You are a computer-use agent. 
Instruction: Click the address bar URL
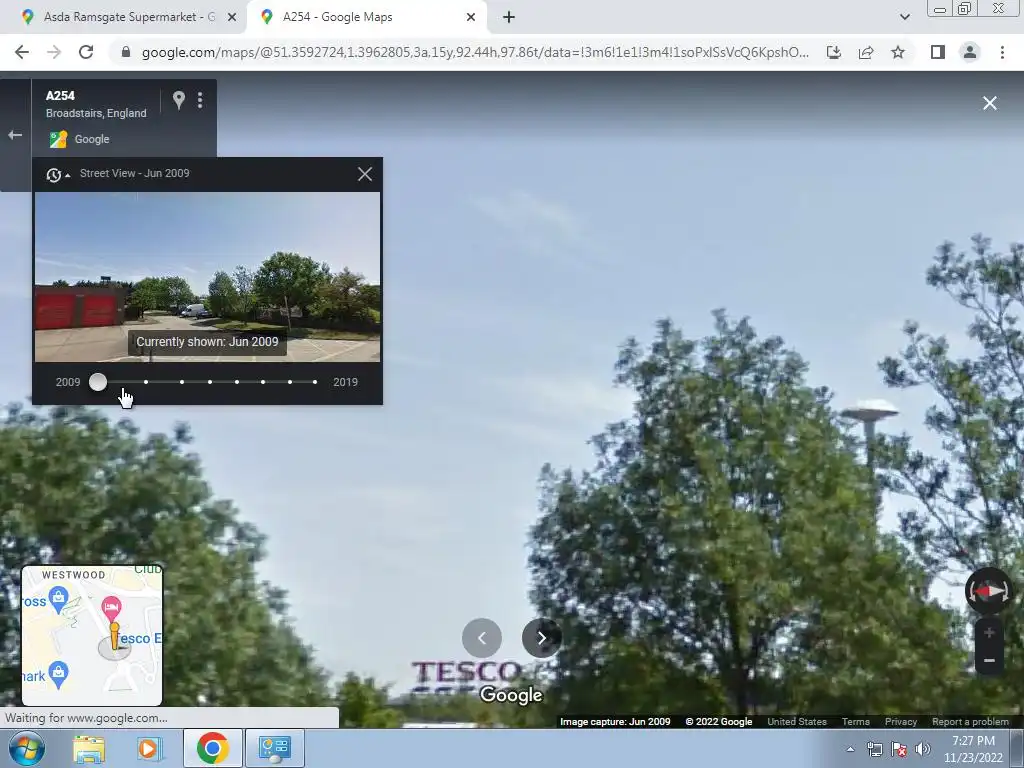[475, 52]
